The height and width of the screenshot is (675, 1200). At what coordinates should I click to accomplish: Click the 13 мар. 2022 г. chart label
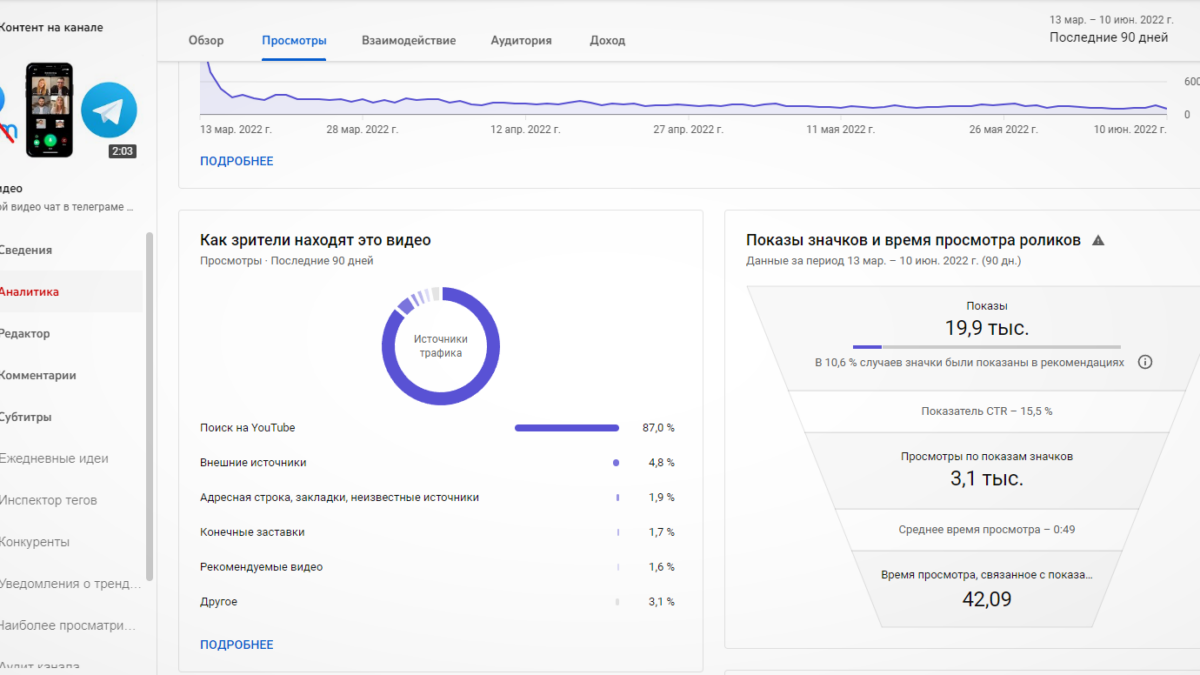click(236, 130)
